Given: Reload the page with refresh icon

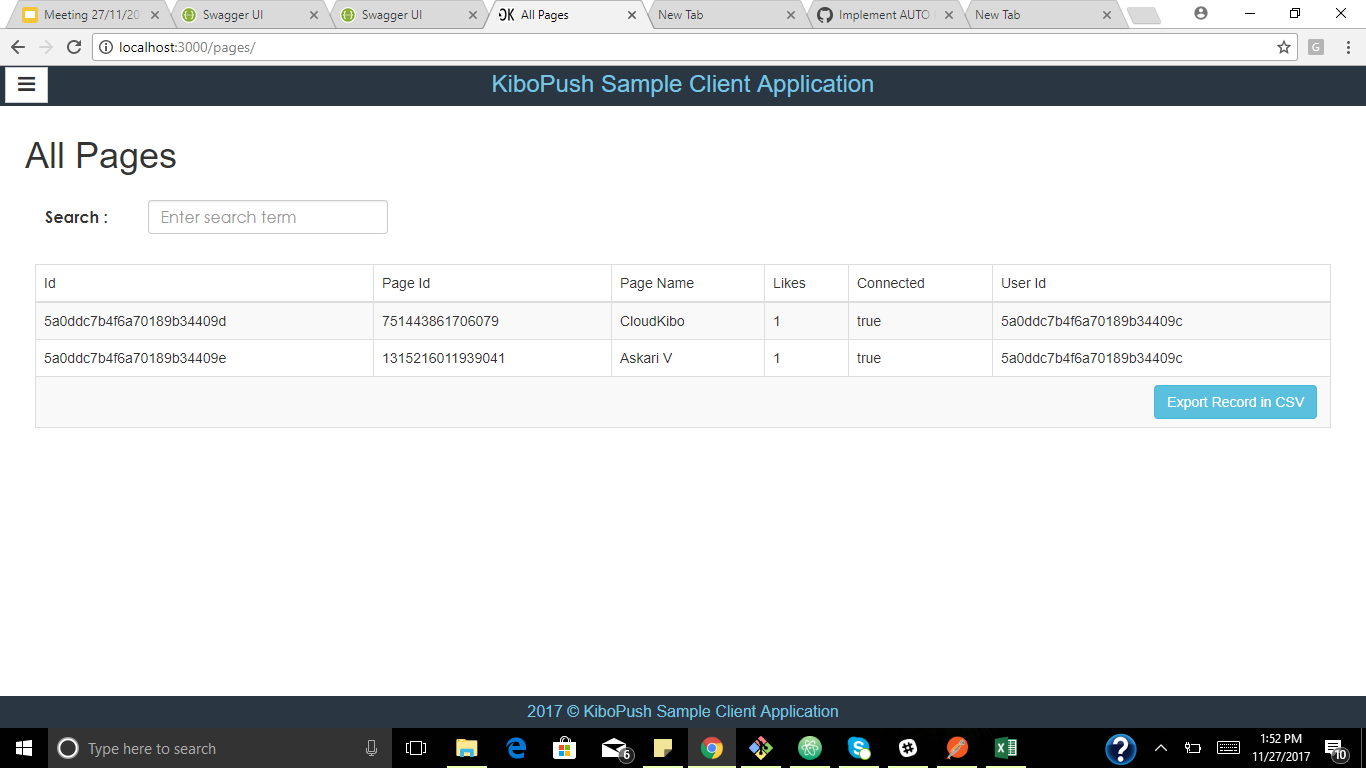Looking at the screenshot, I should point(73,47).
